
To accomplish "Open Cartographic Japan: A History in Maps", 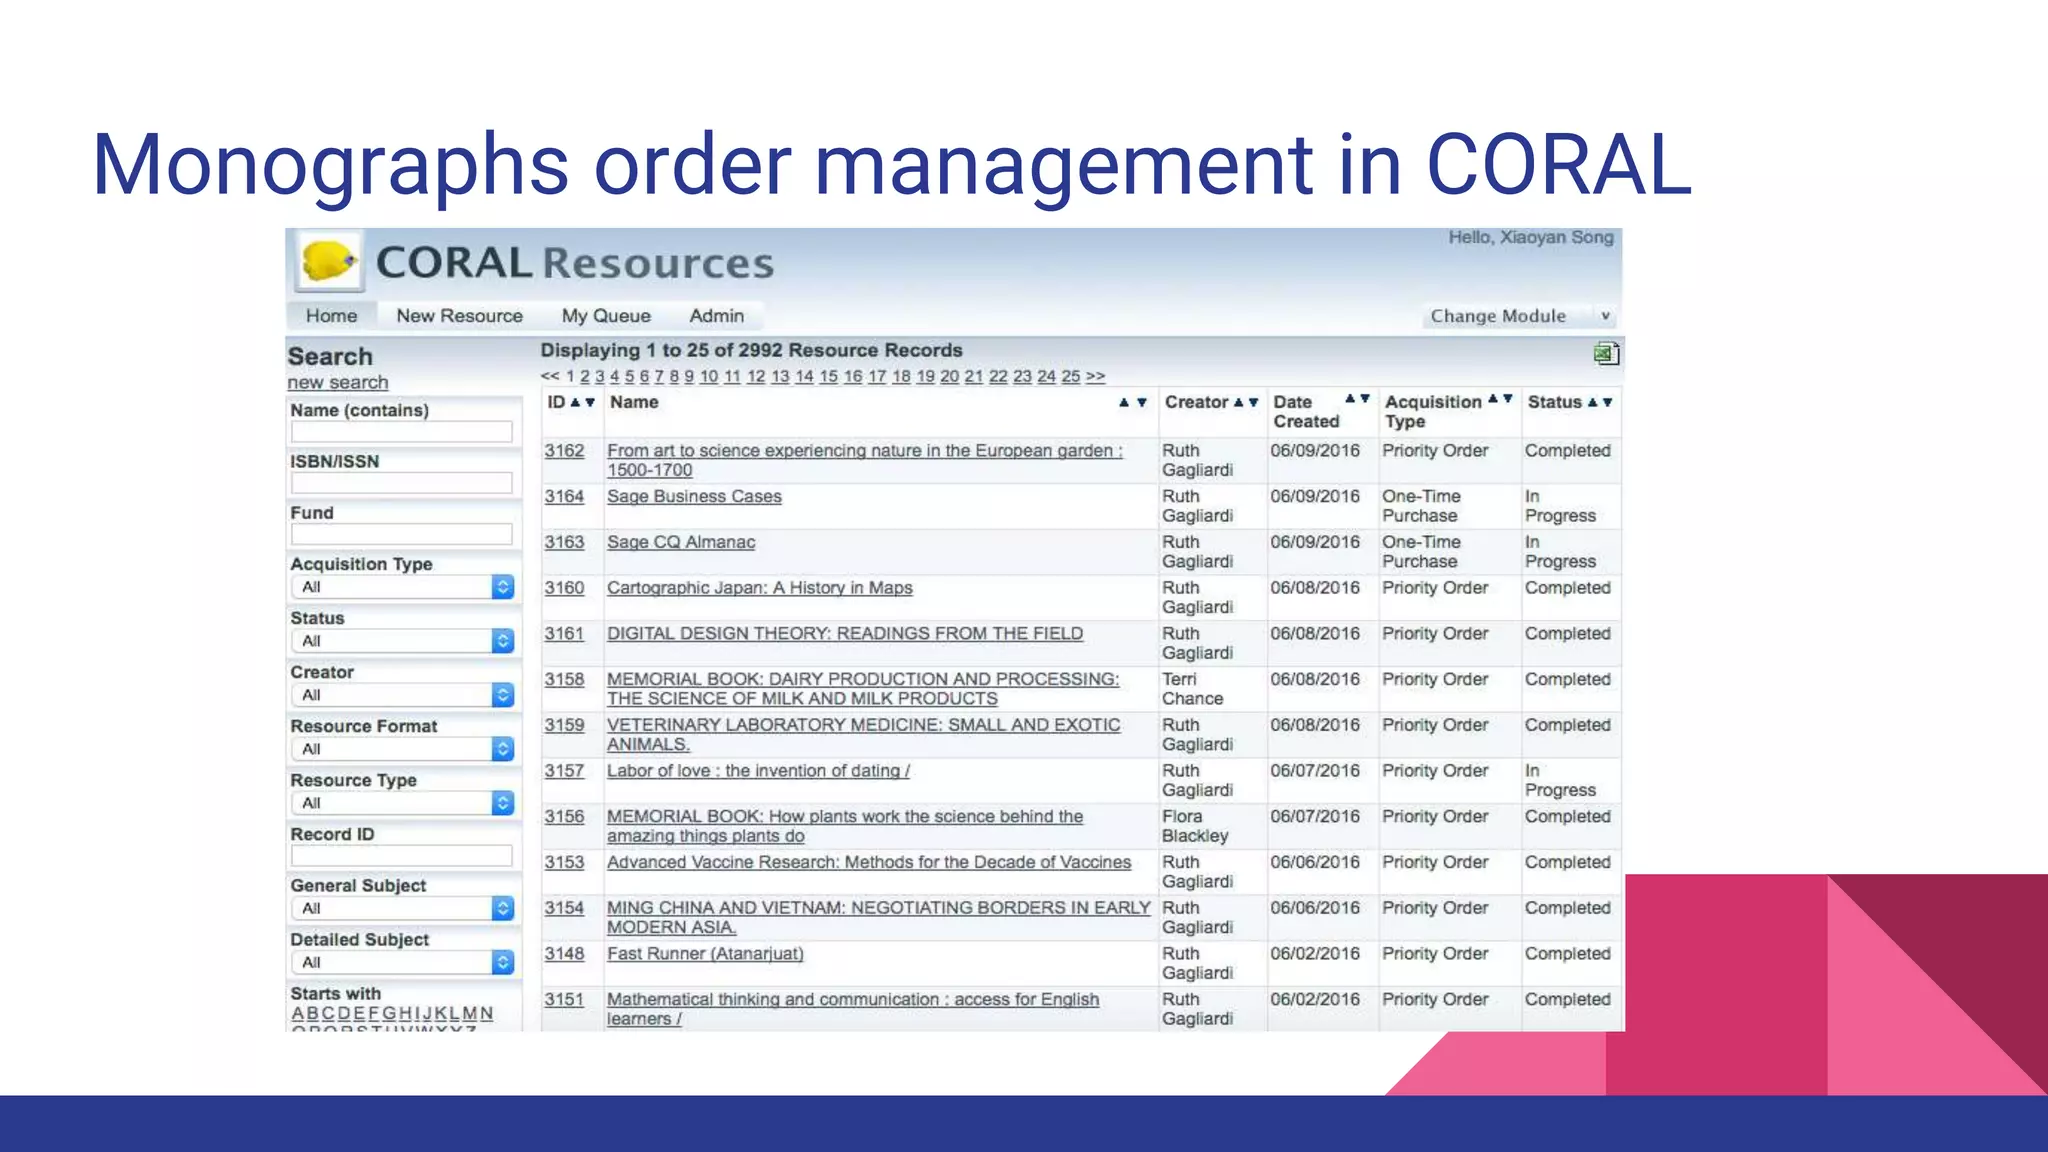I will click(x=760, y=588).
